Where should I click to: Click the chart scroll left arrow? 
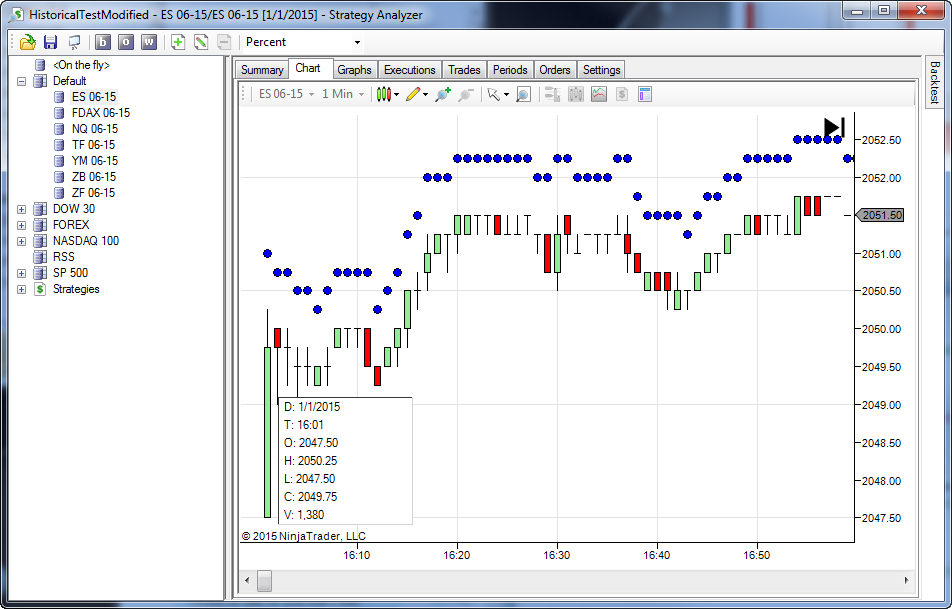(246, 580)
